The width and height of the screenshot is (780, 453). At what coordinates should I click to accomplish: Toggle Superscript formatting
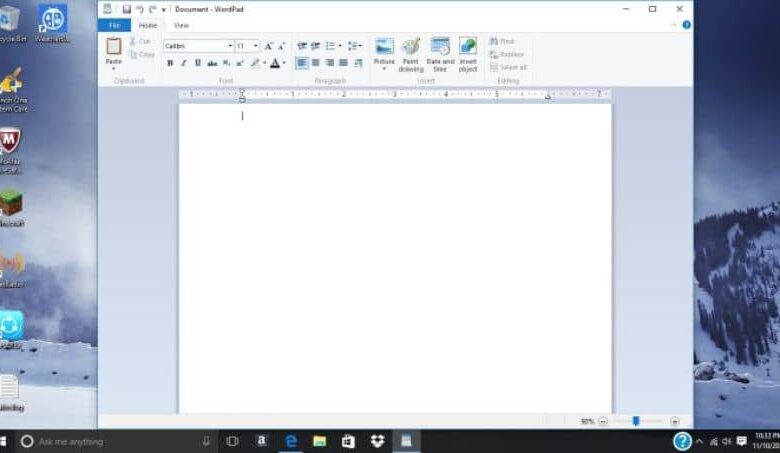click(x=240, y=63)
